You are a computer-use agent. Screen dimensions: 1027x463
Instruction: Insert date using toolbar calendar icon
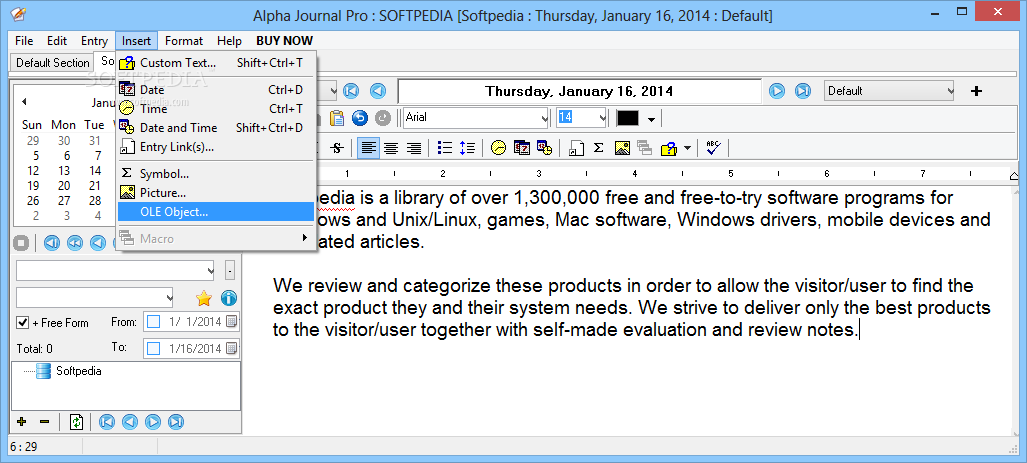[x=522, y=148]
